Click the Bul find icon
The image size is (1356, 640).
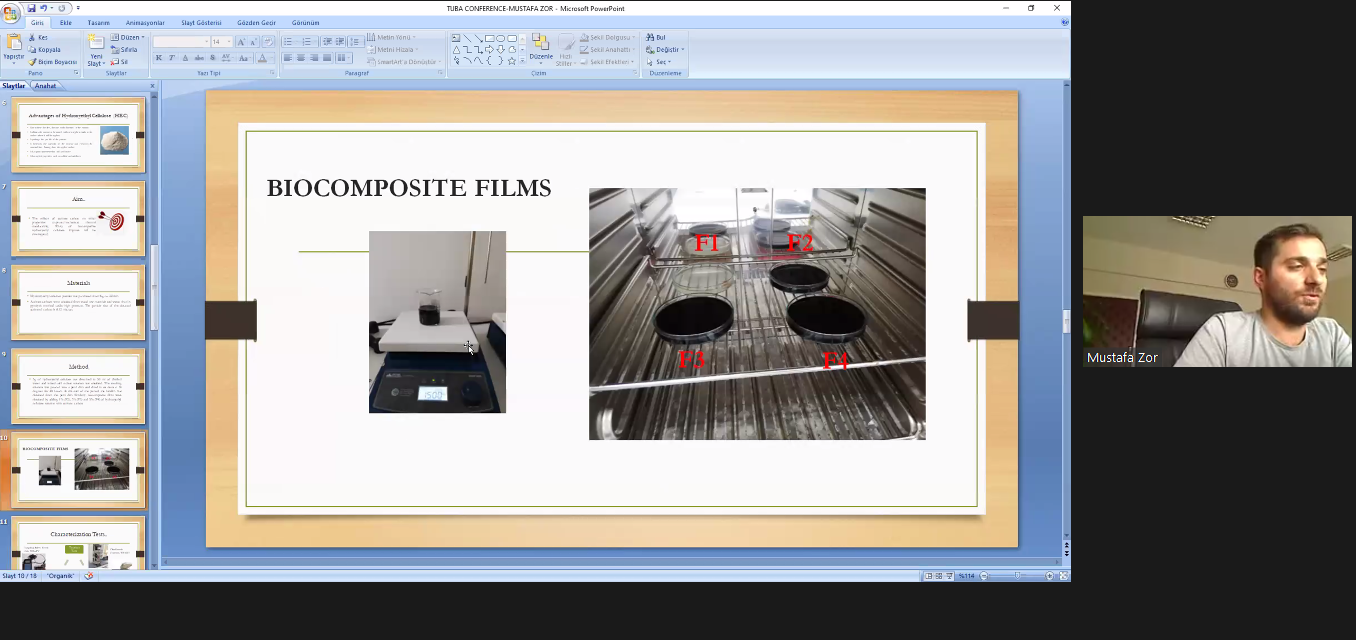click(656, 37)
